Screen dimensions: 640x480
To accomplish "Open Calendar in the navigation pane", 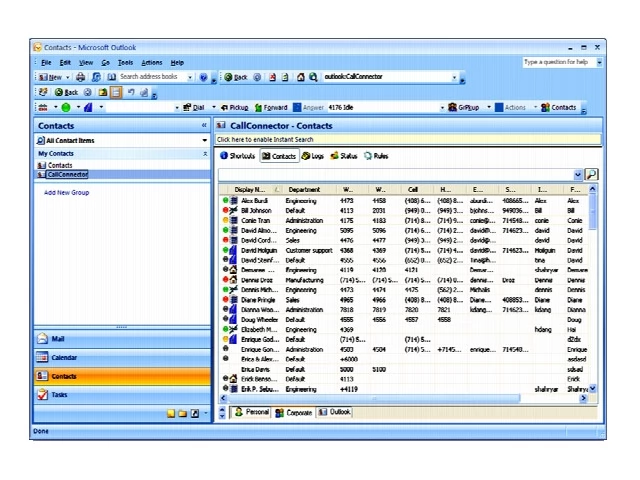I will (64, 357).
